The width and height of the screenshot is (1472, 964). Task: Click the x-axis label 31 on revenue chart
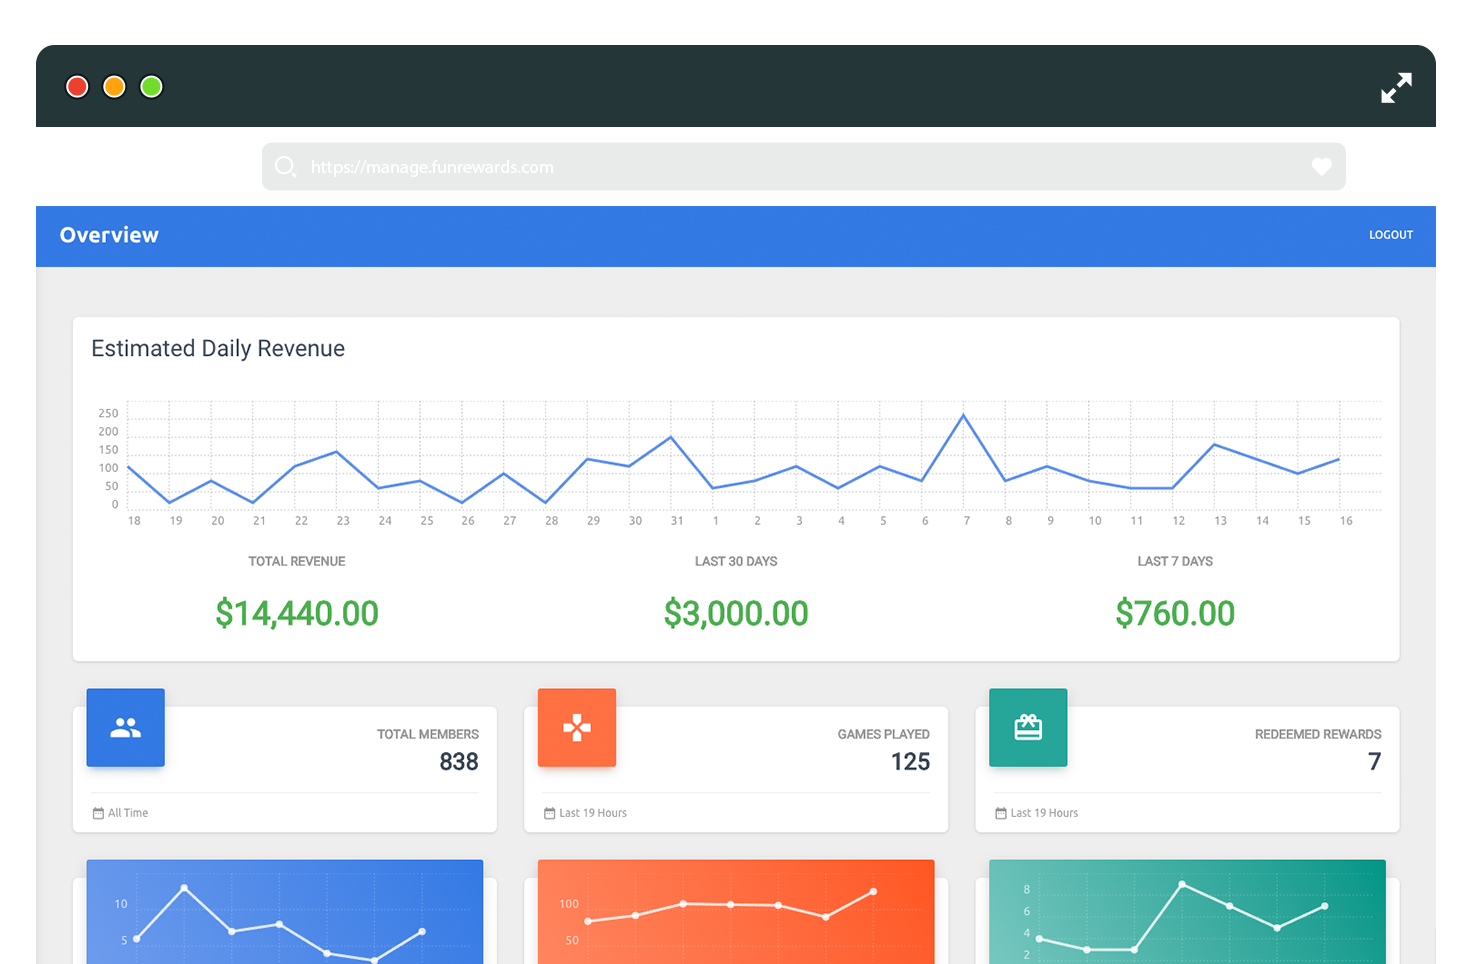tap(677, 521)
